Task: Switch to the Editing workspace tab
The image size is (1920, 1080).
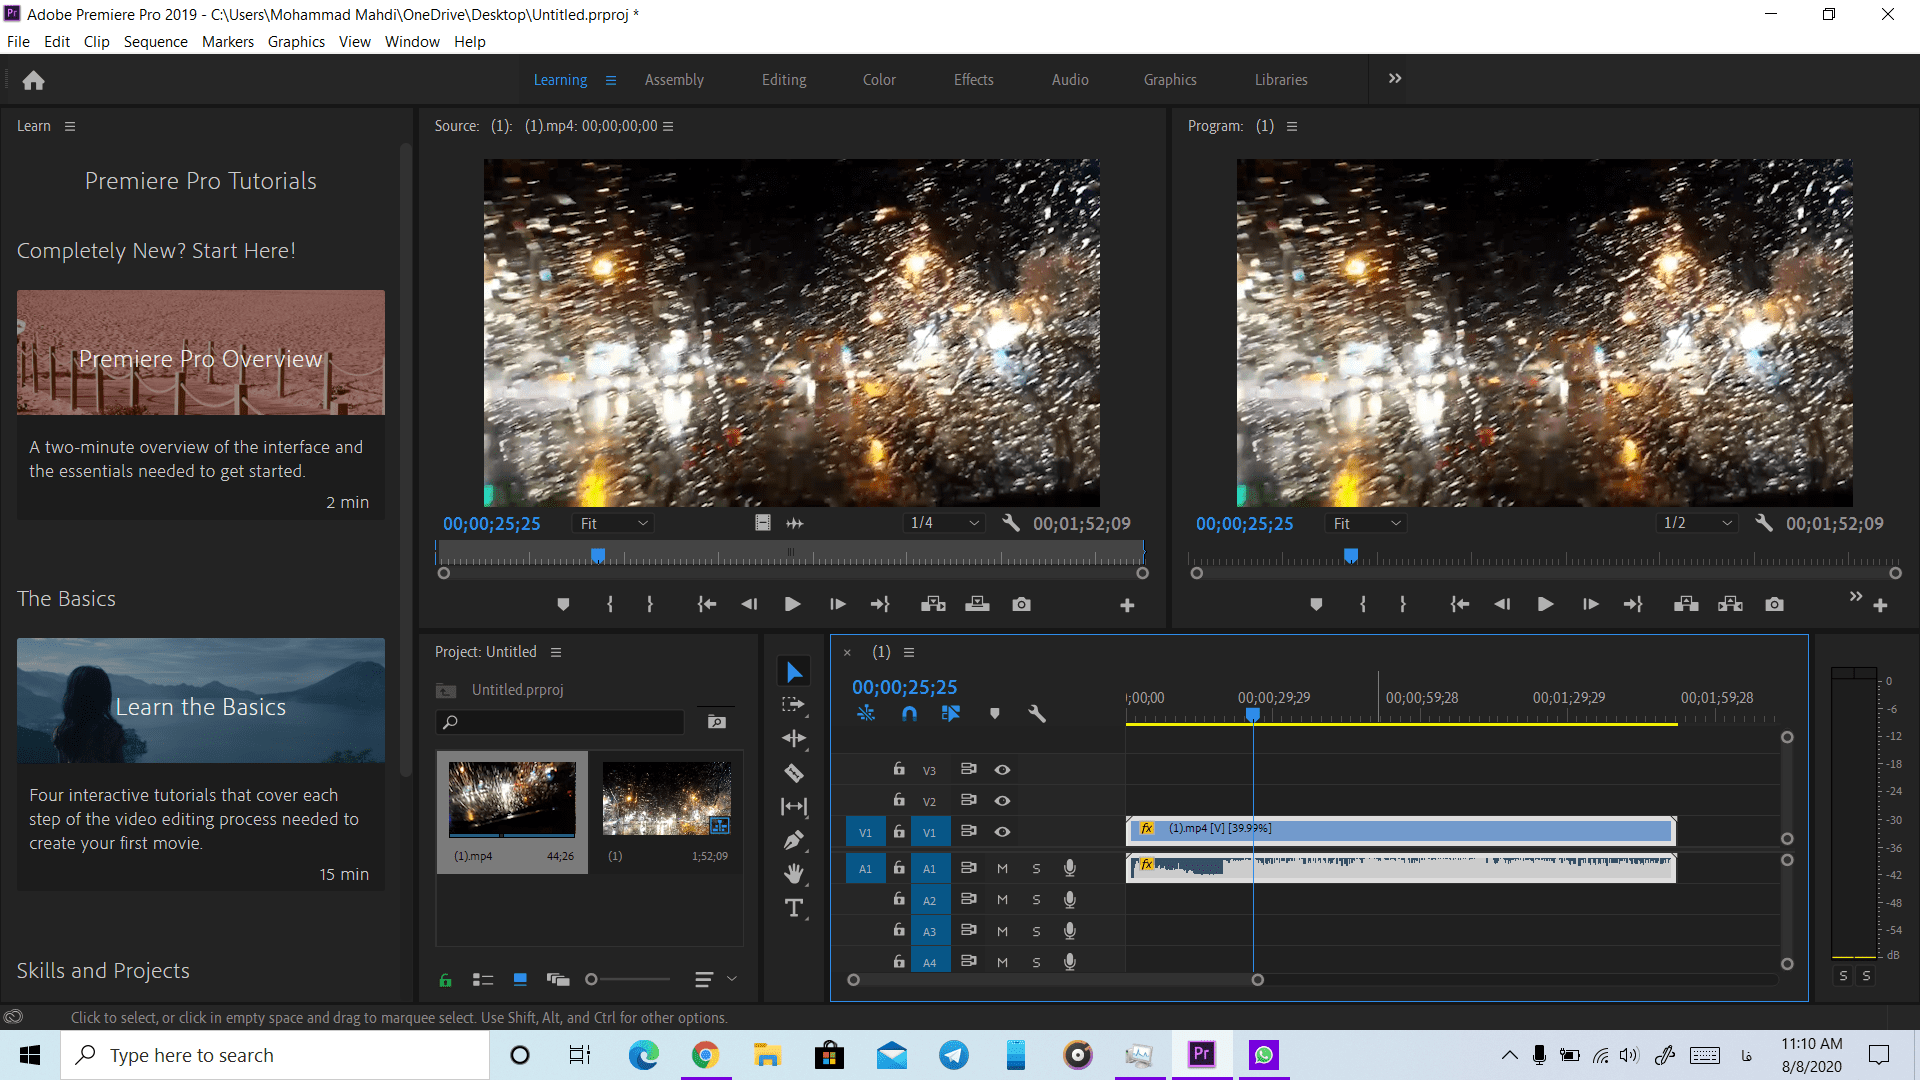Action: 784,80
